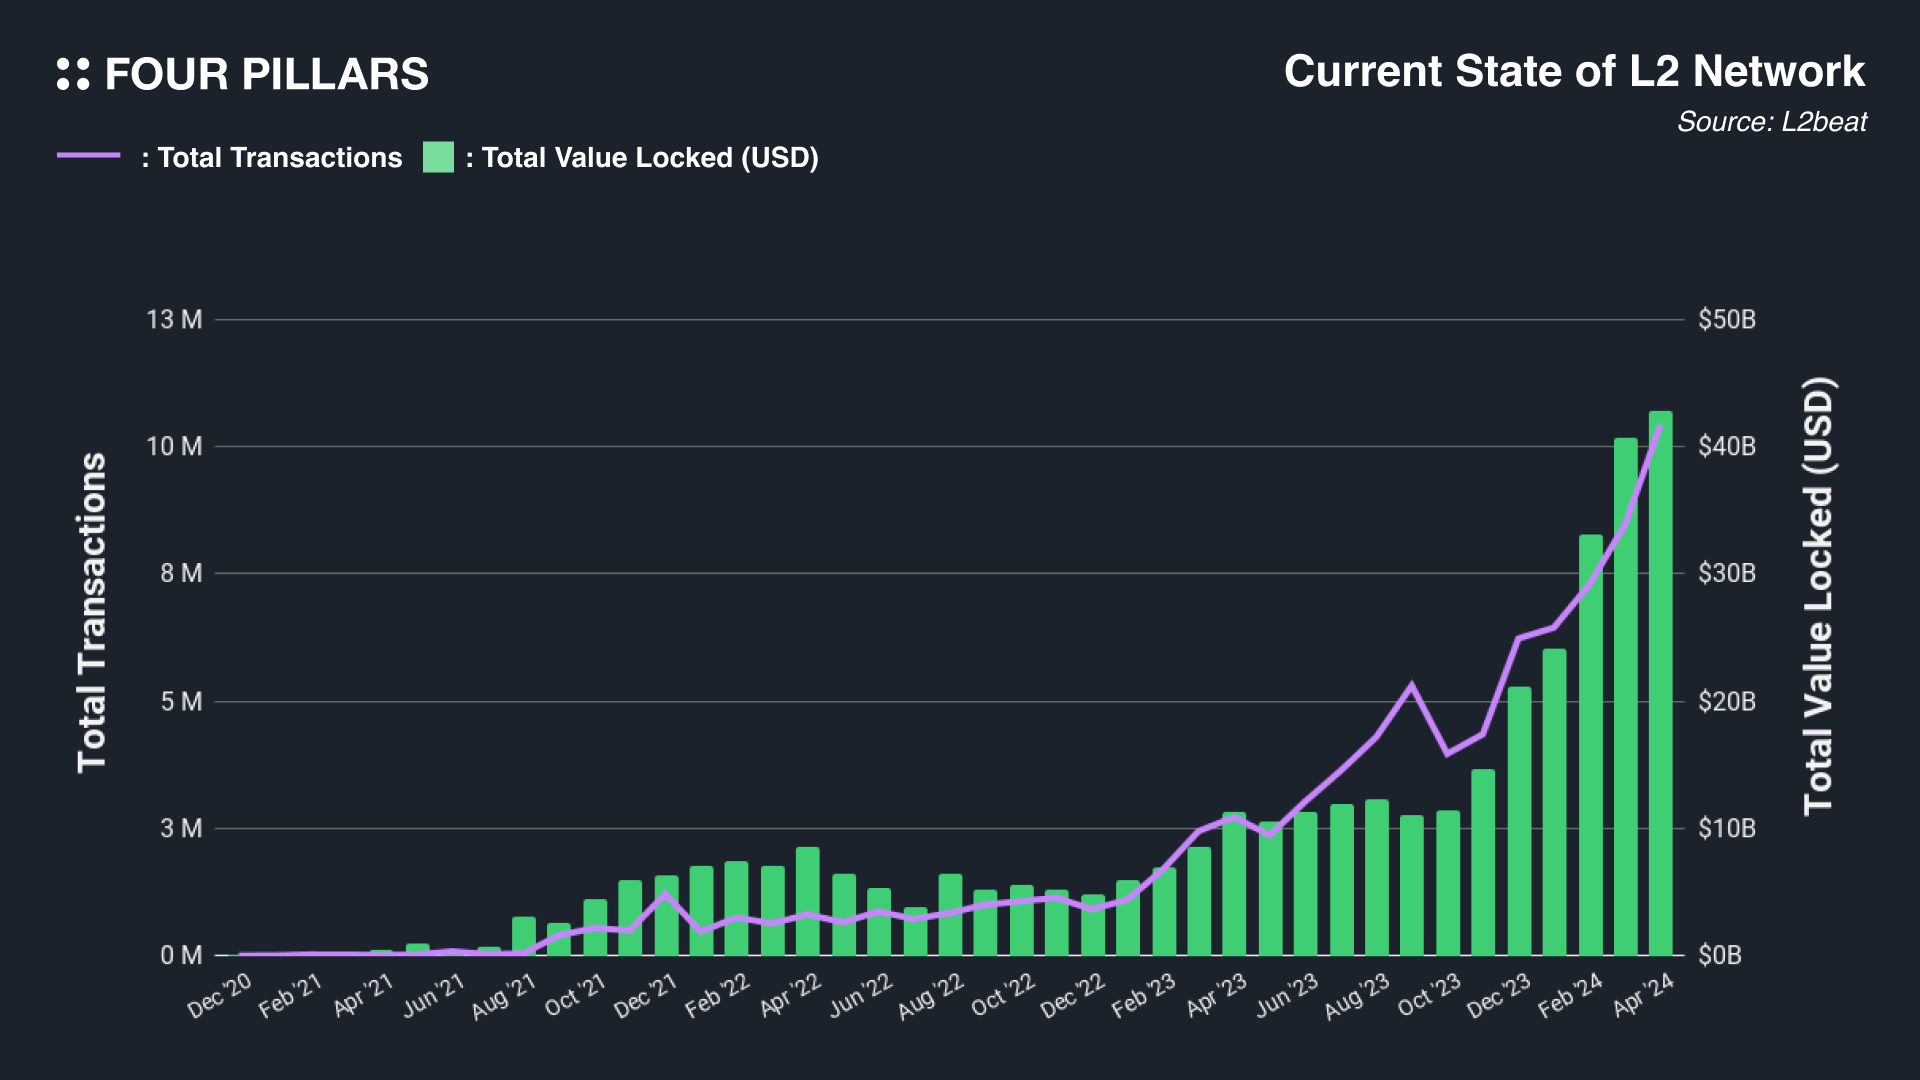Click the 5 M left axis label

(x=181, y=702)
